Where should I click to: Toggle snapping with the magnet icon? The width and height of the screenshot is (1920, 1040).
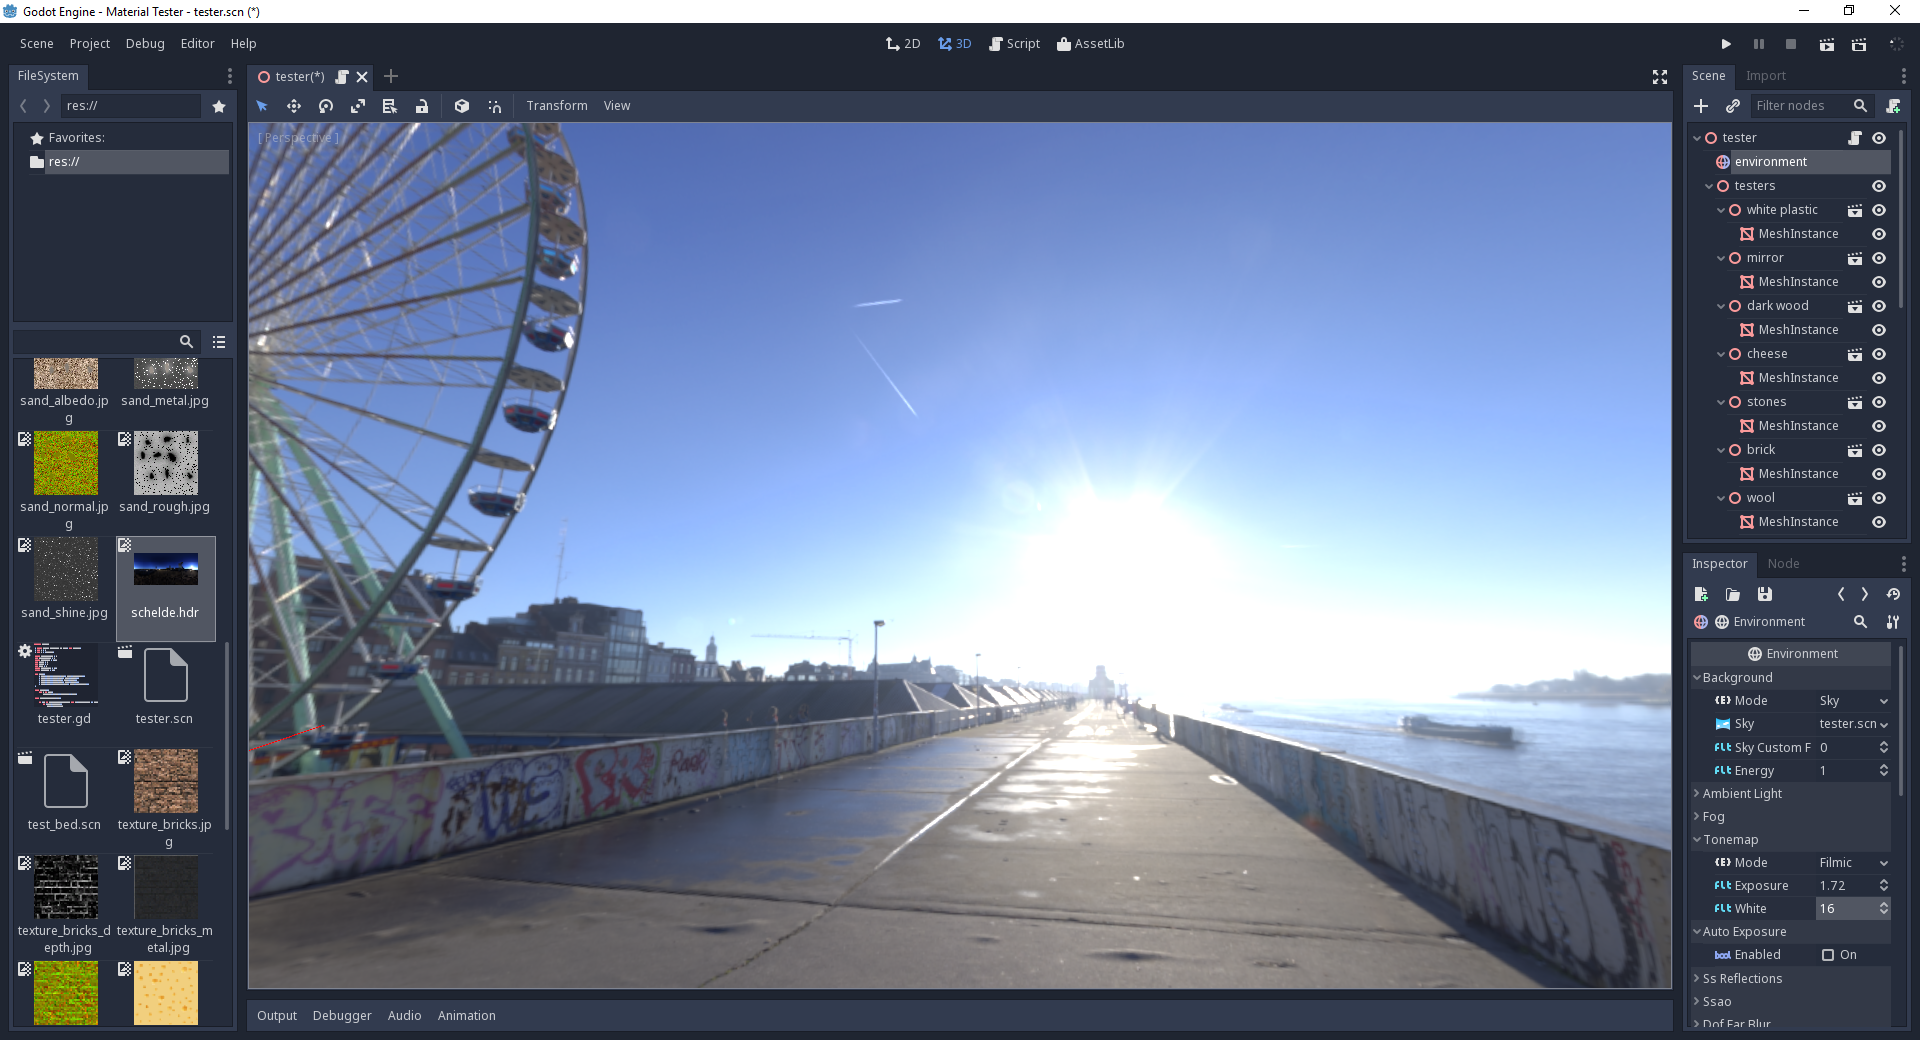[x=494, y=106]
